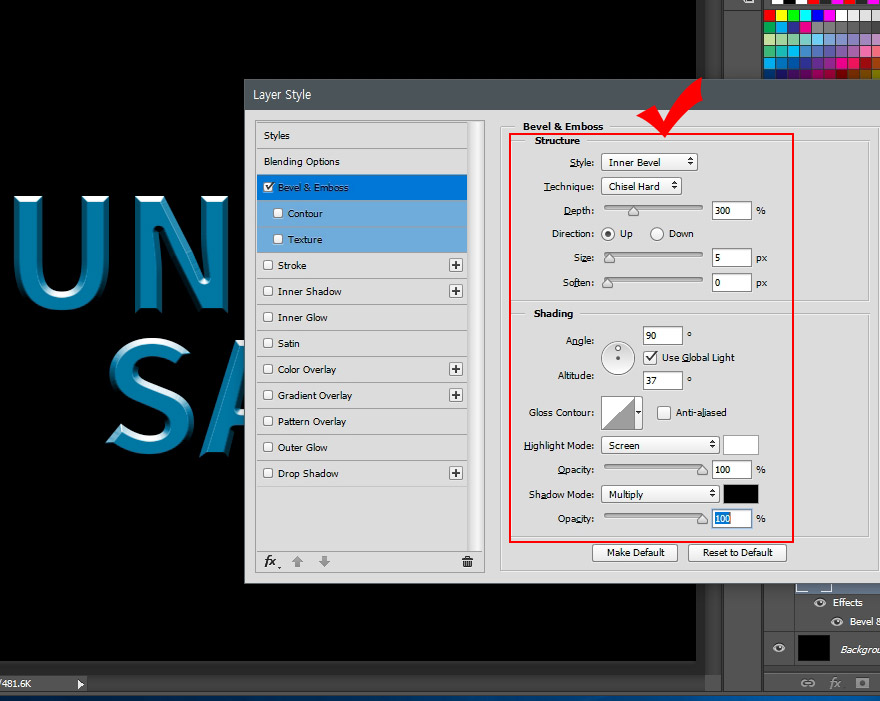Enable the Gradient Overlay checkbox
Viewport: 880px width, 701px height.
268,395
